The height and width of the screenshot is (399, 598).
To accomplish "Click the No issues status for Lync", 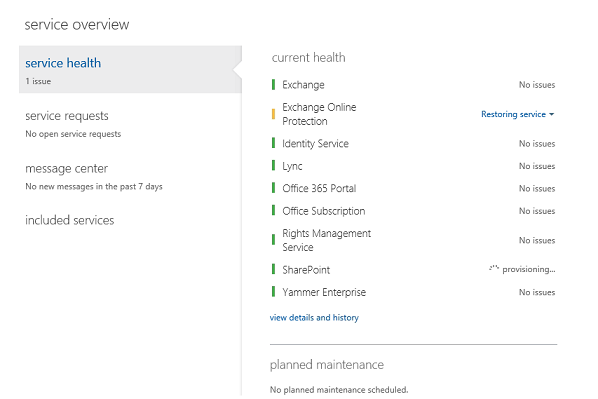I will click(x=537, y=166).
